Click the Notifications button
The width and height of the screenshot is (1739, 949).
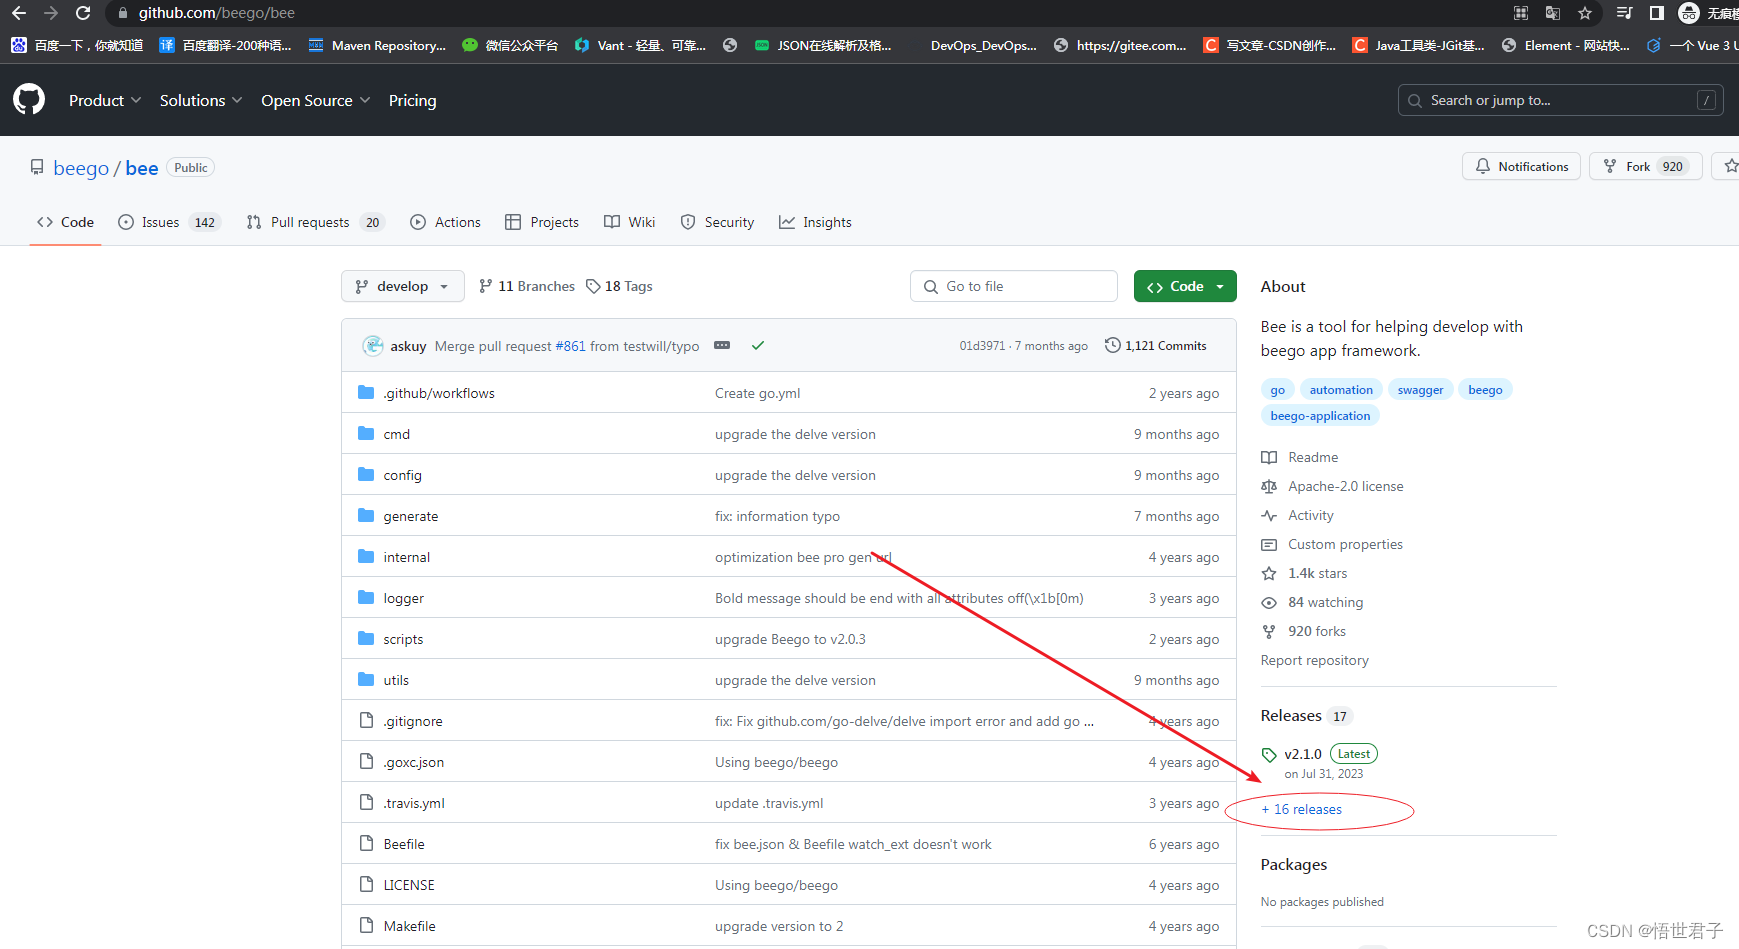click(x=1521, y=166)
